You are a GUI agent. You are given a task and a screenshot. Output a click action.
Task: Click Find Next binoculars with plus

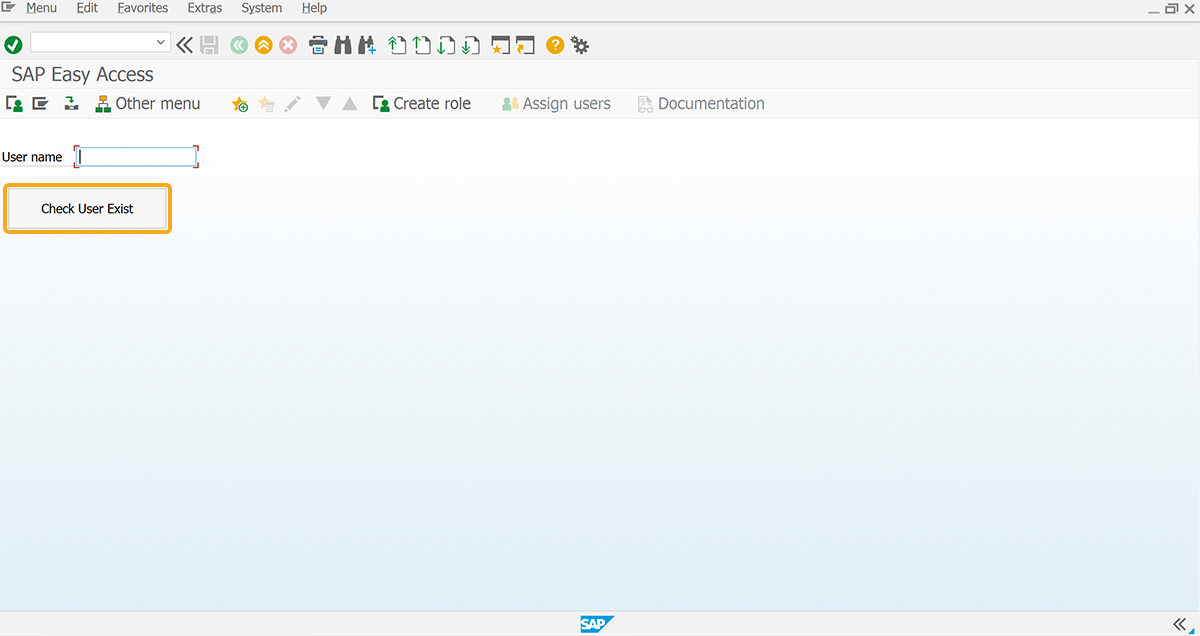(366, 45)
